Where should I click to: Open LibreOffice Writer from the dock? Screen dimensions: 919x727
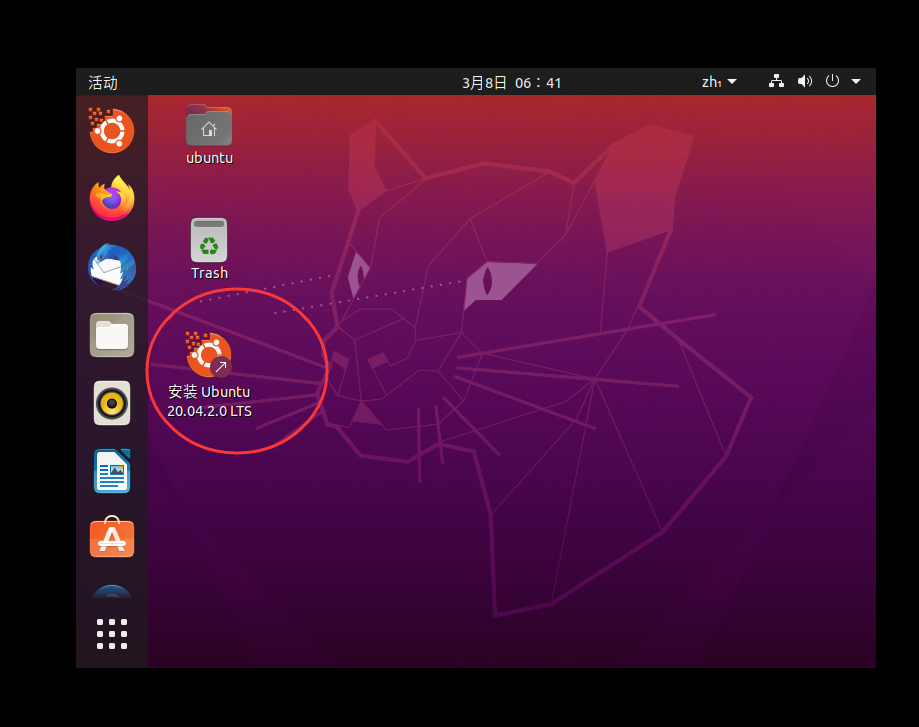(112, 471)
